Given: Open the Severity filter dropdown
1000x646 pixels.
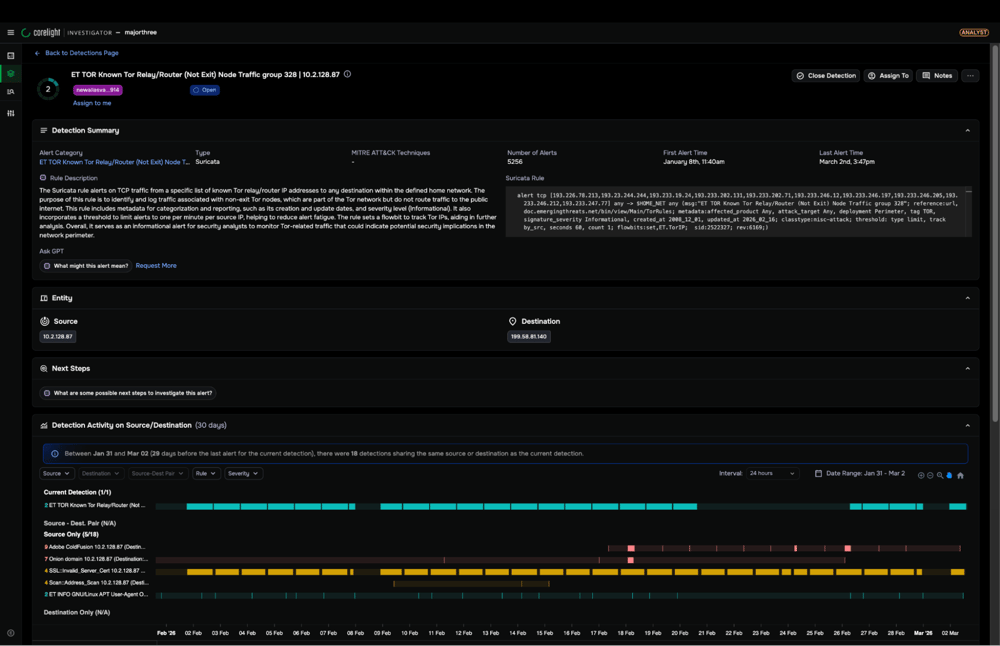Looking at the screenshot, I should click(x=242, y=473).
